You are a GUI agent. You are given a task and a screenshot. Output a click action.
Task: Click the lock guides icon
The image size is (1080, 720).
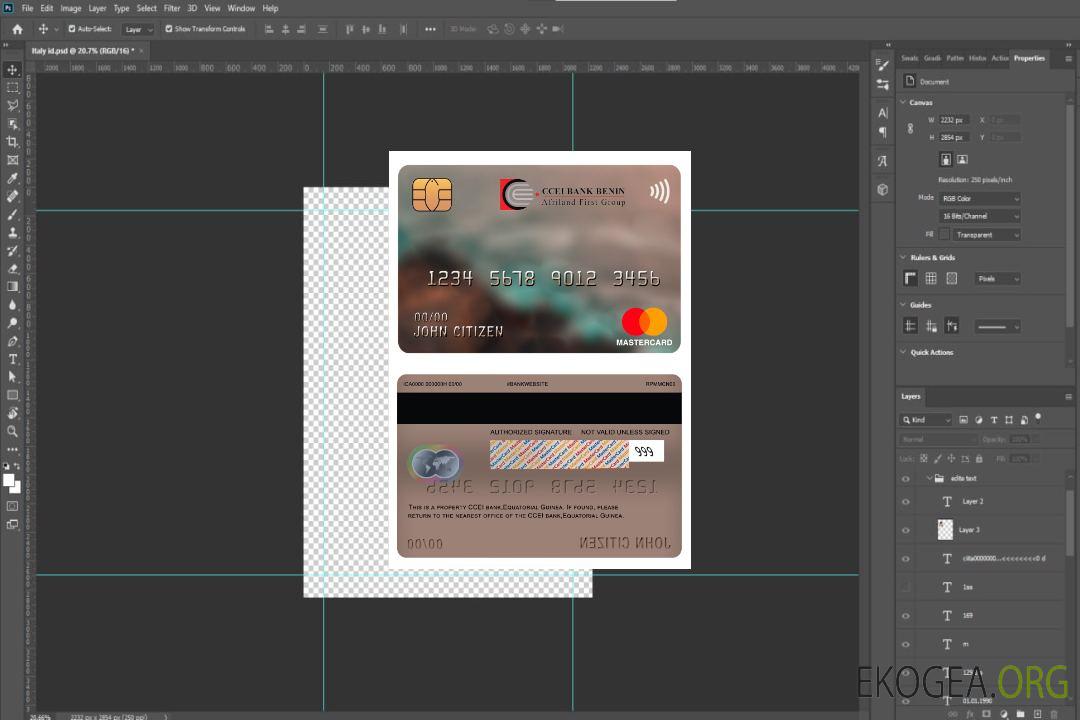(931, 326)
